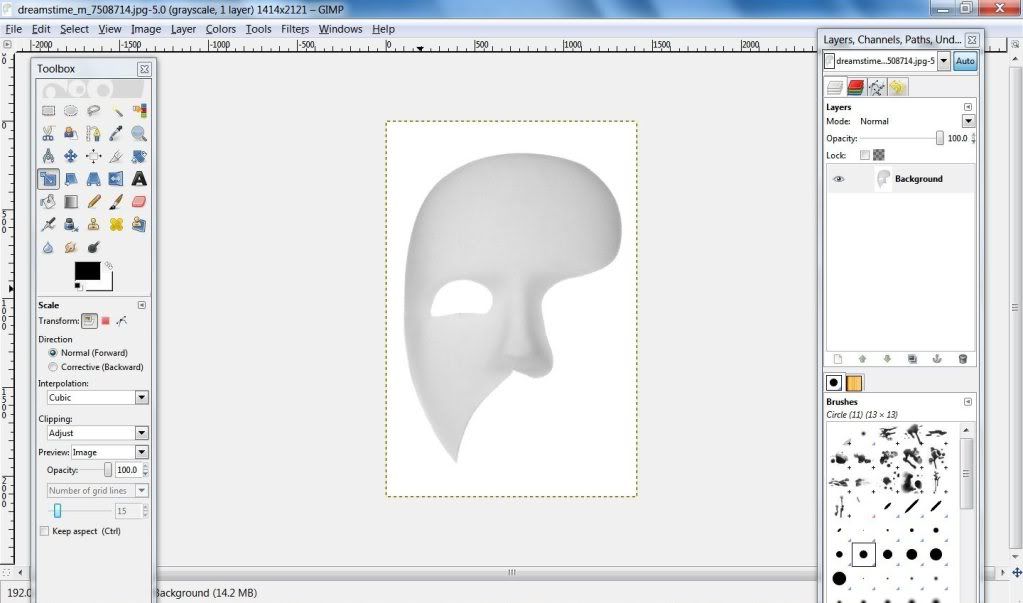Select the Measure compass tool
The height and width of the screenshot is (603, 1023).
tap(48, 156)
